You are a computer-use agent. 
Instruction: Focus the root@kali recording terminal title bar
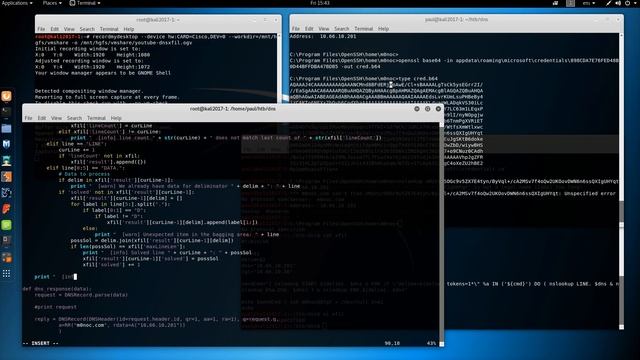158,20
